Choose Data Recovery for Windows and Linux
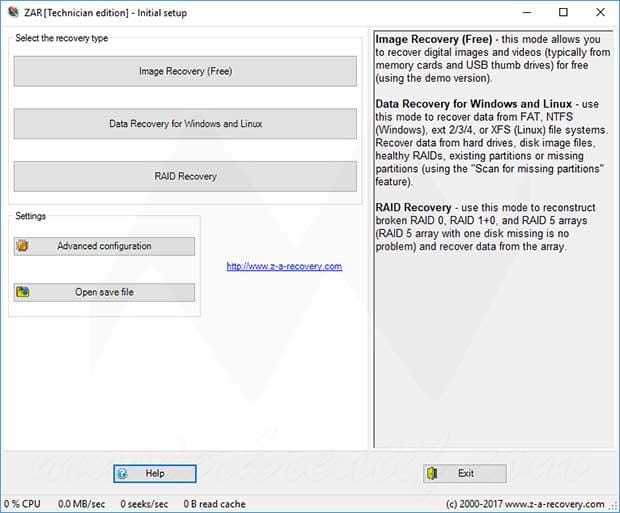 point(185,124)
